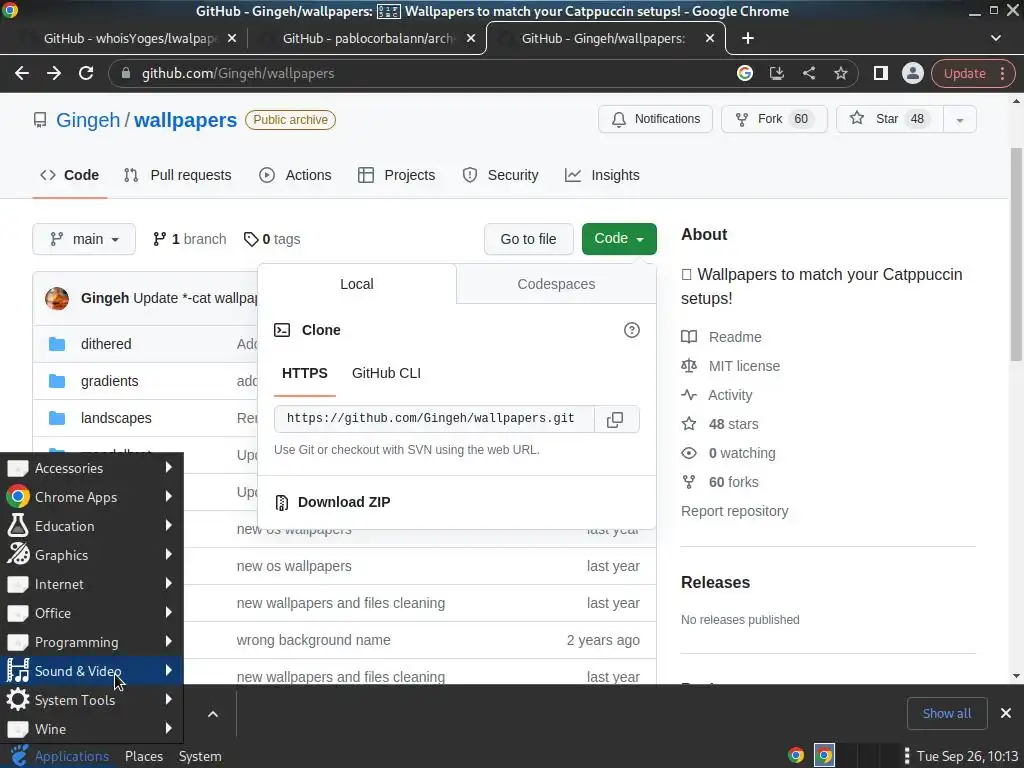The width and height of the screenshot is (1024, 768).
Task: Dismiss the downloads bar with the X
Action: [1006, 713]
